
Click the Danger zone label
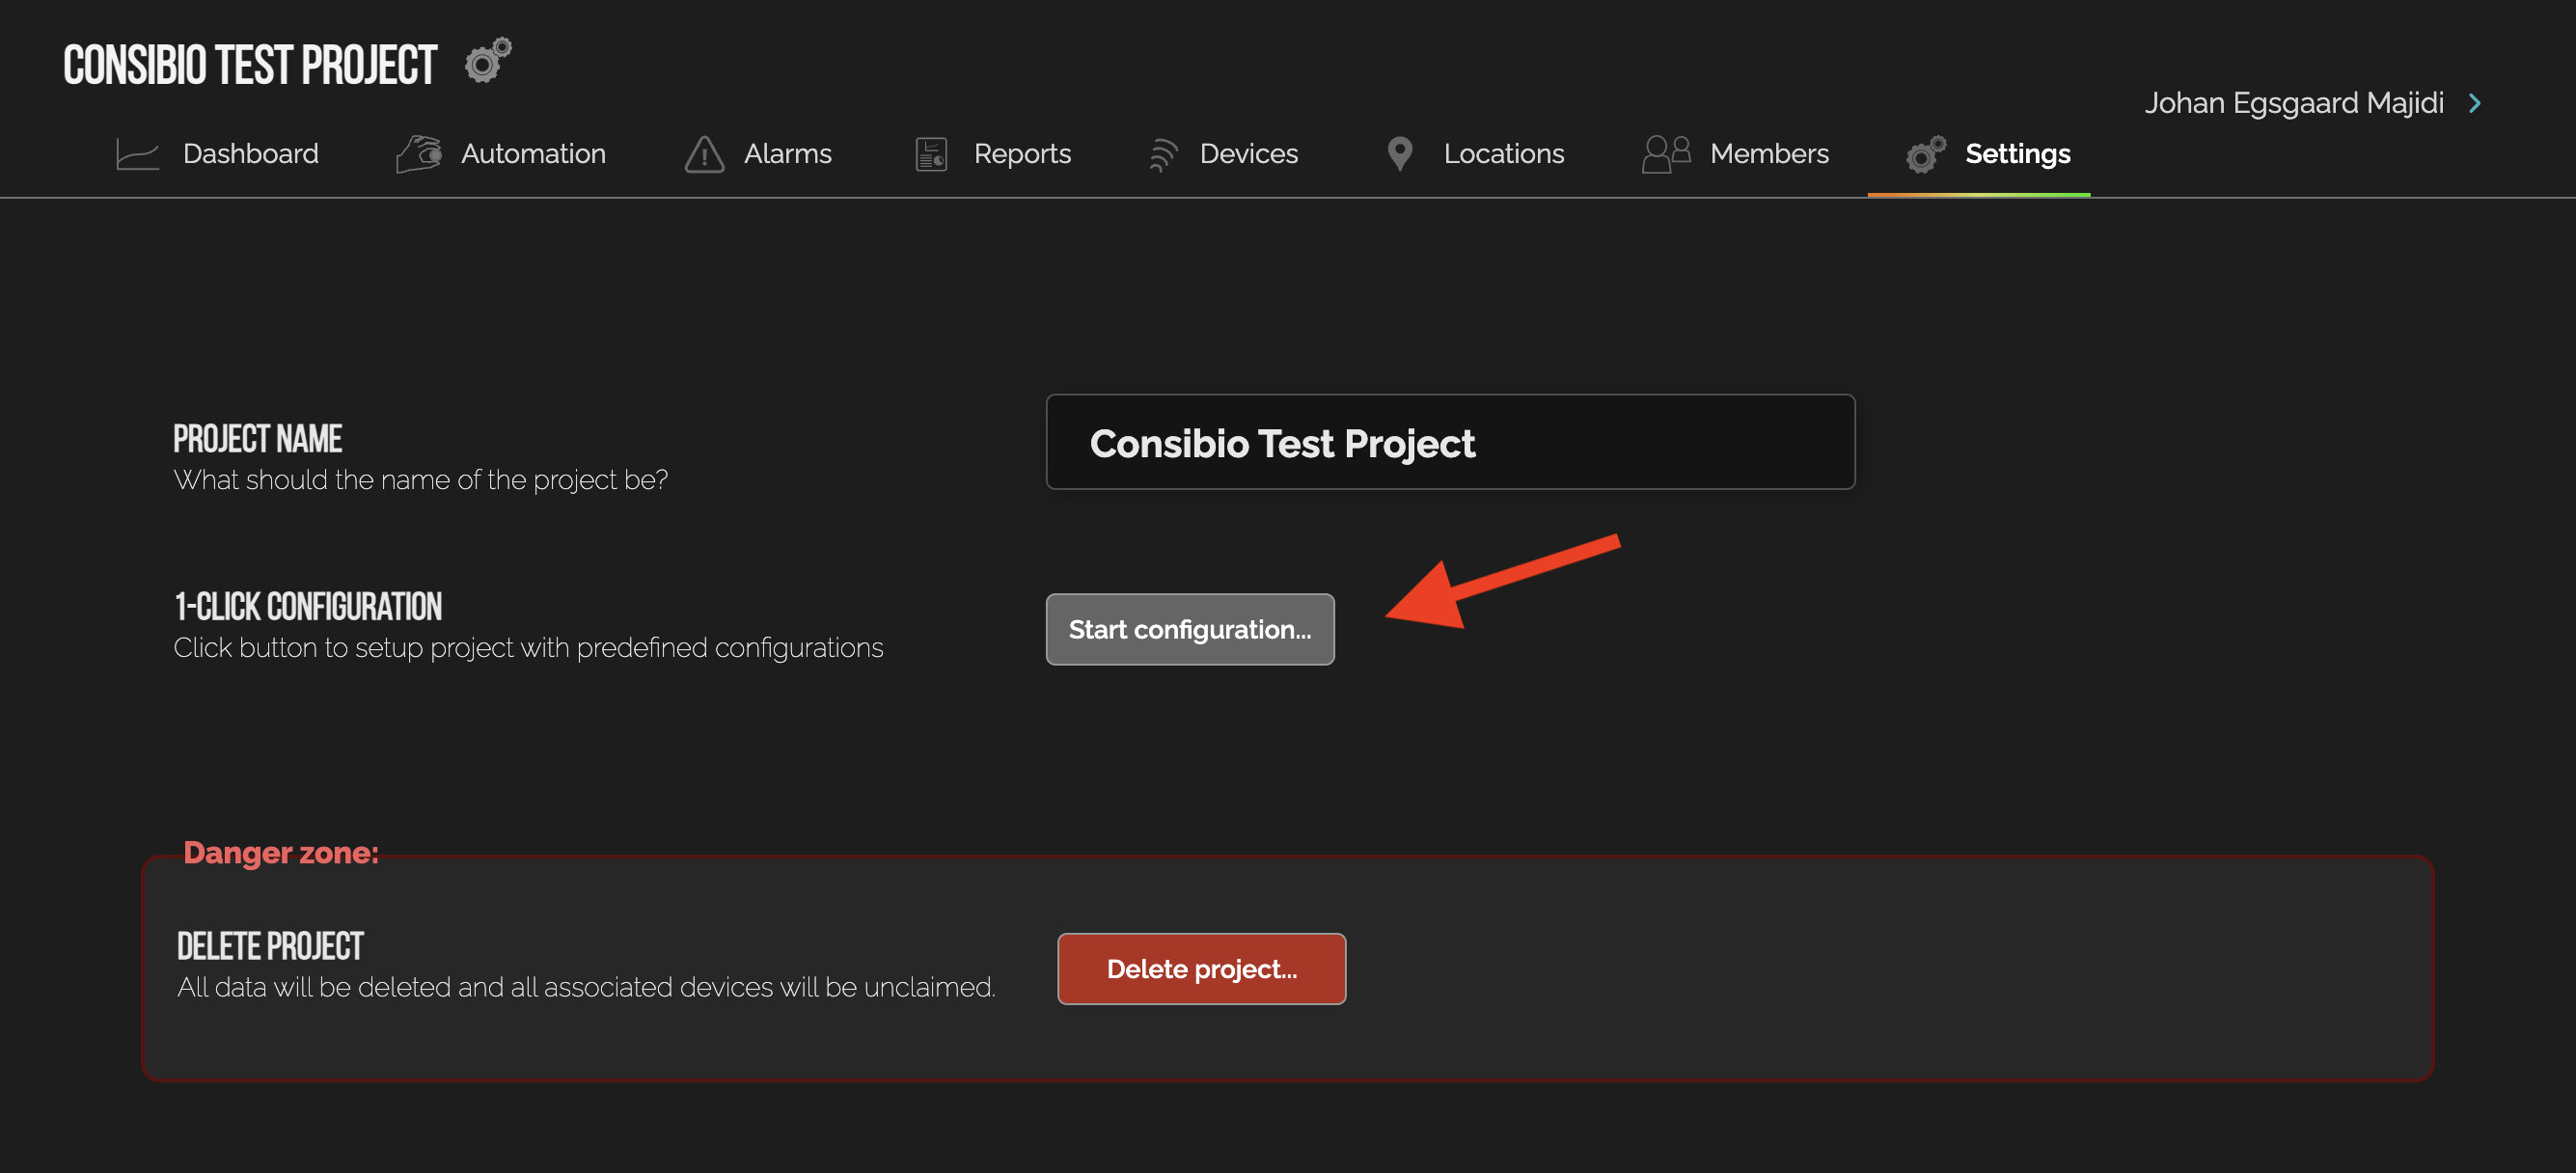(281, 853)
